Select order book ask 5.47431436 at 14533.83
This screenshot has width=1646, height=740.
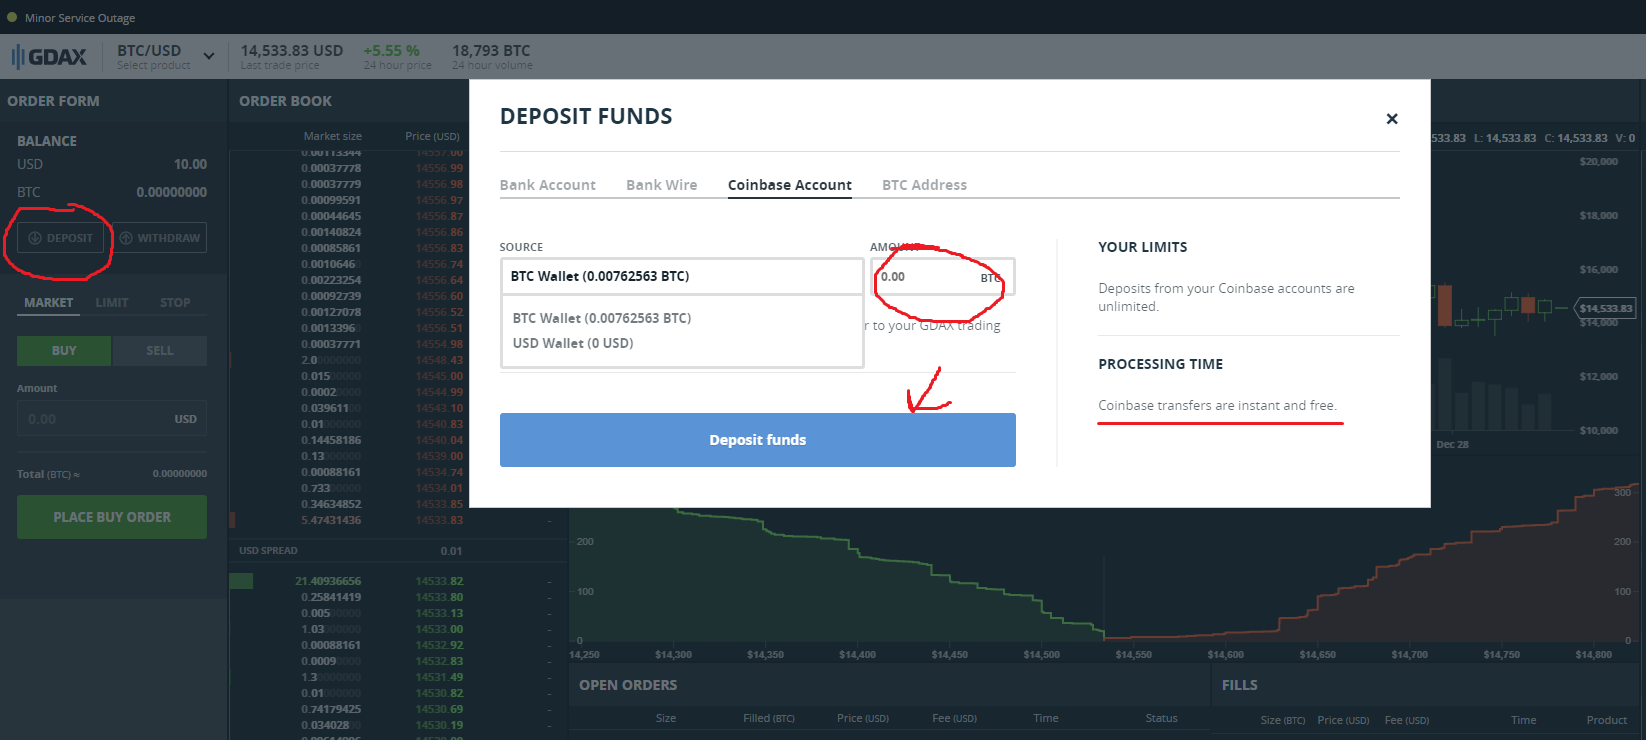point(398,520)
